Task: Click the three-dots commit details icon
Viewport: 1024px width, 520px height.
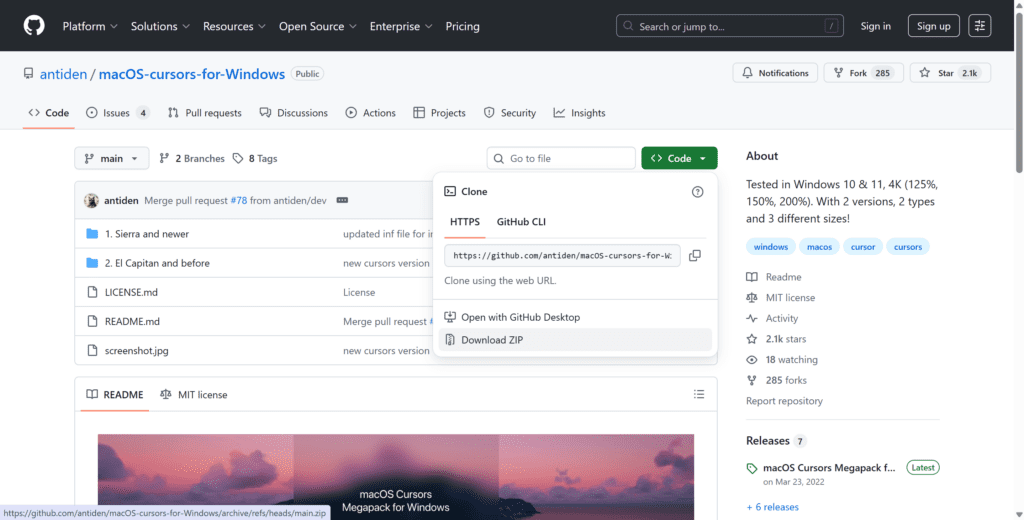Action: coord(342,200)
